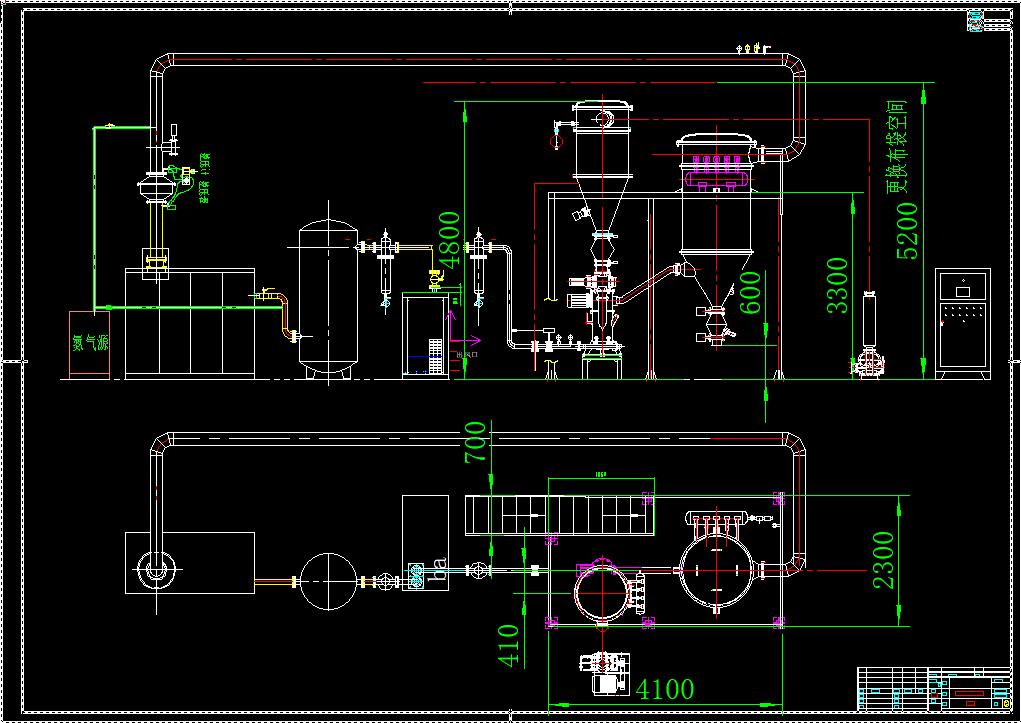Click the red circular gauge beside the cyclone

[x=556, y=143]
